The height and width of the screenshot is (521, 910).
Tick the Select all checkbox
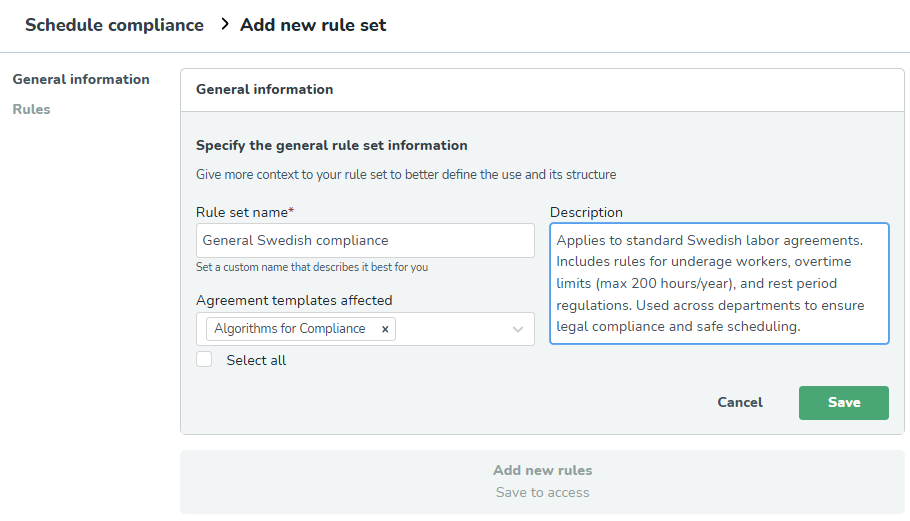tap(204, 360)
